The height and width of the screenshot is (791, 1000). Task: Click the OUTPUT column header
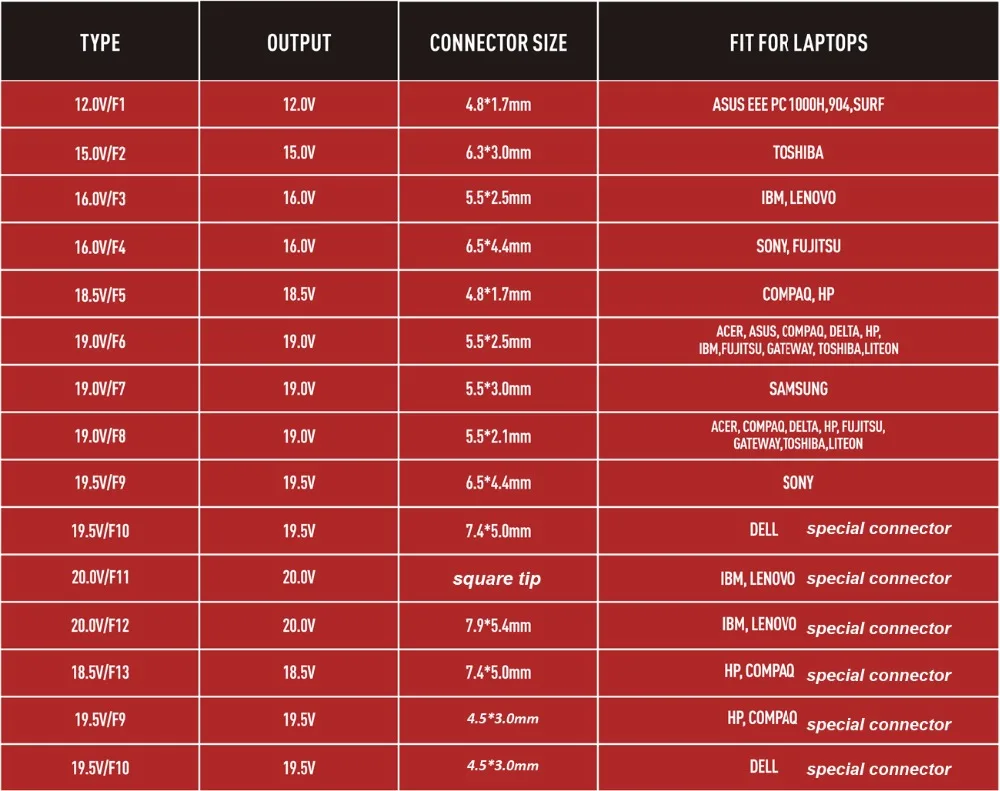point(299,42)
